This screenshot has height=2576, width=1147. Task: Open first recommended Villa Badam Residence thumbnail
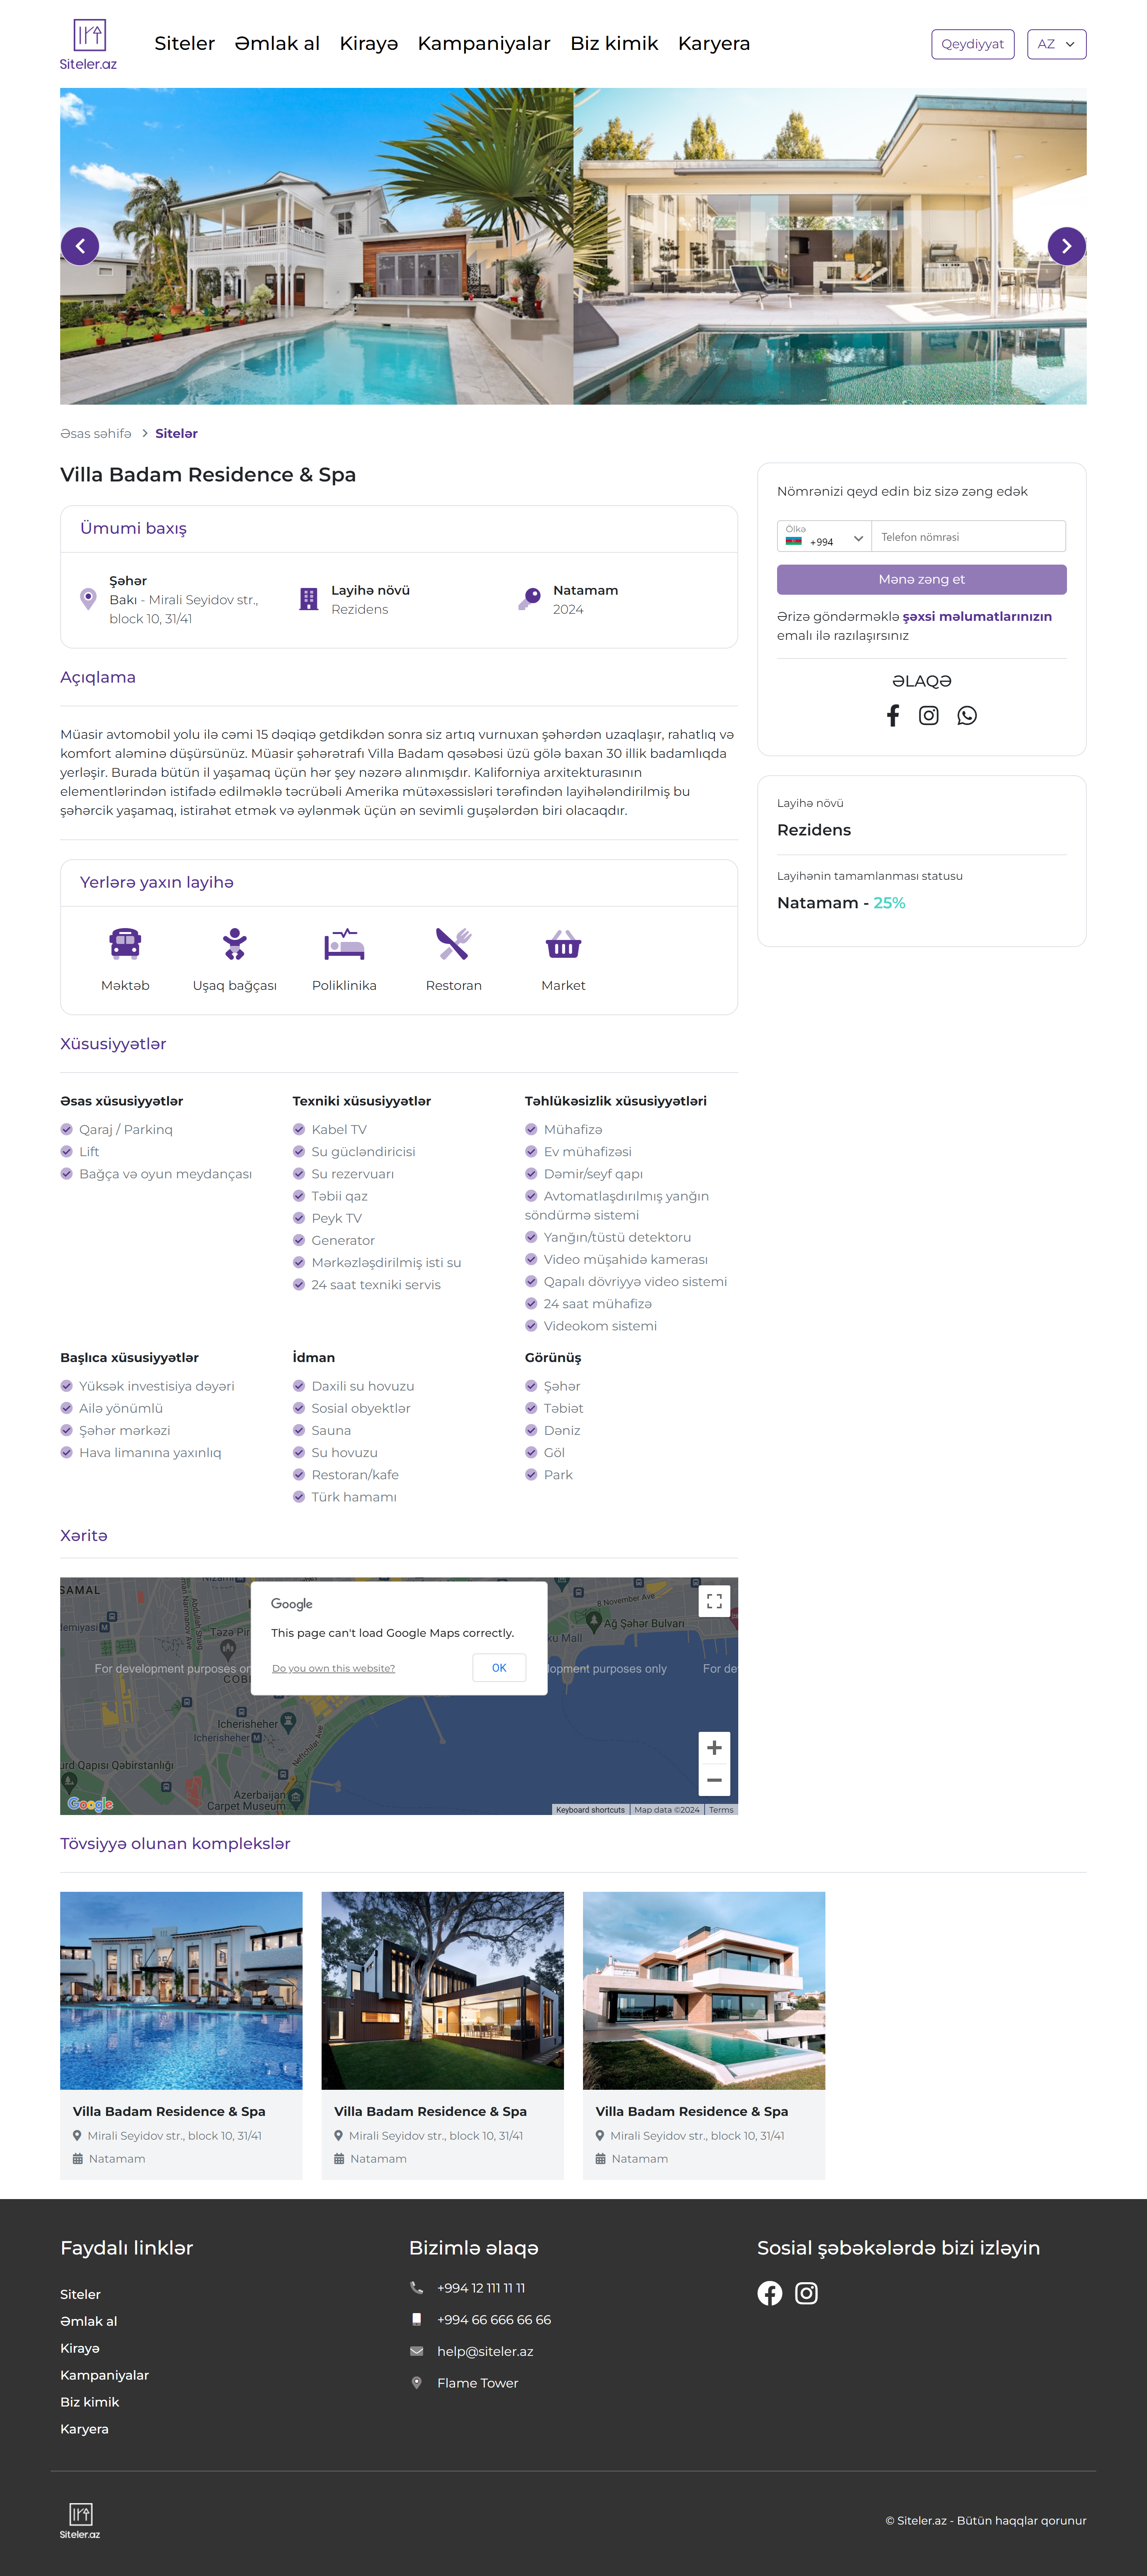click(181, 1990)
